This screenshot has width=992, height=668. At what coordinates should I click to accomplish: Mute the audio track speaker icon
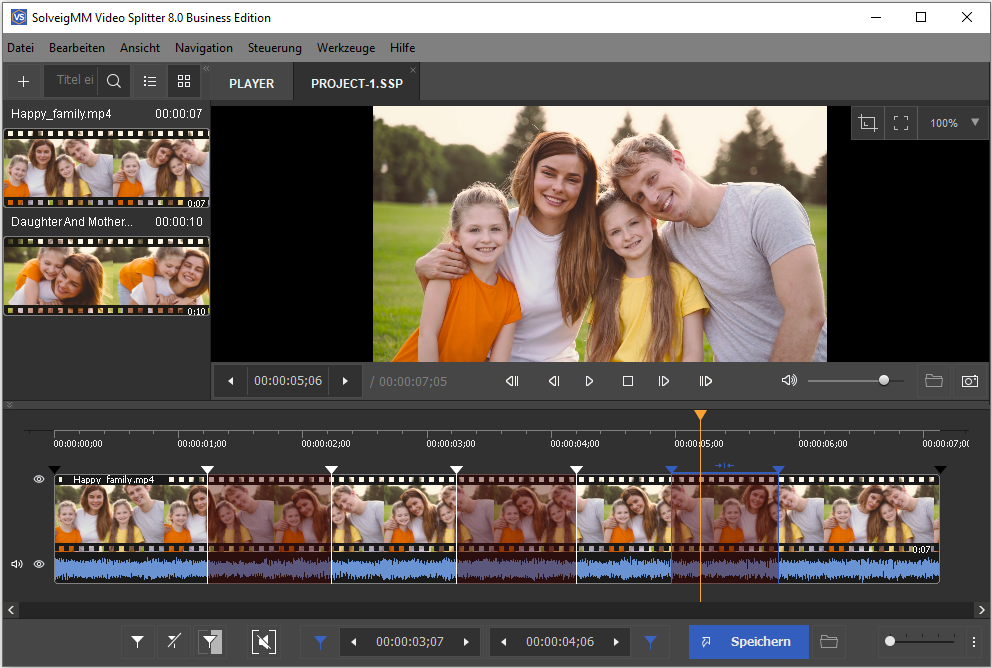[x=17, y=564]
